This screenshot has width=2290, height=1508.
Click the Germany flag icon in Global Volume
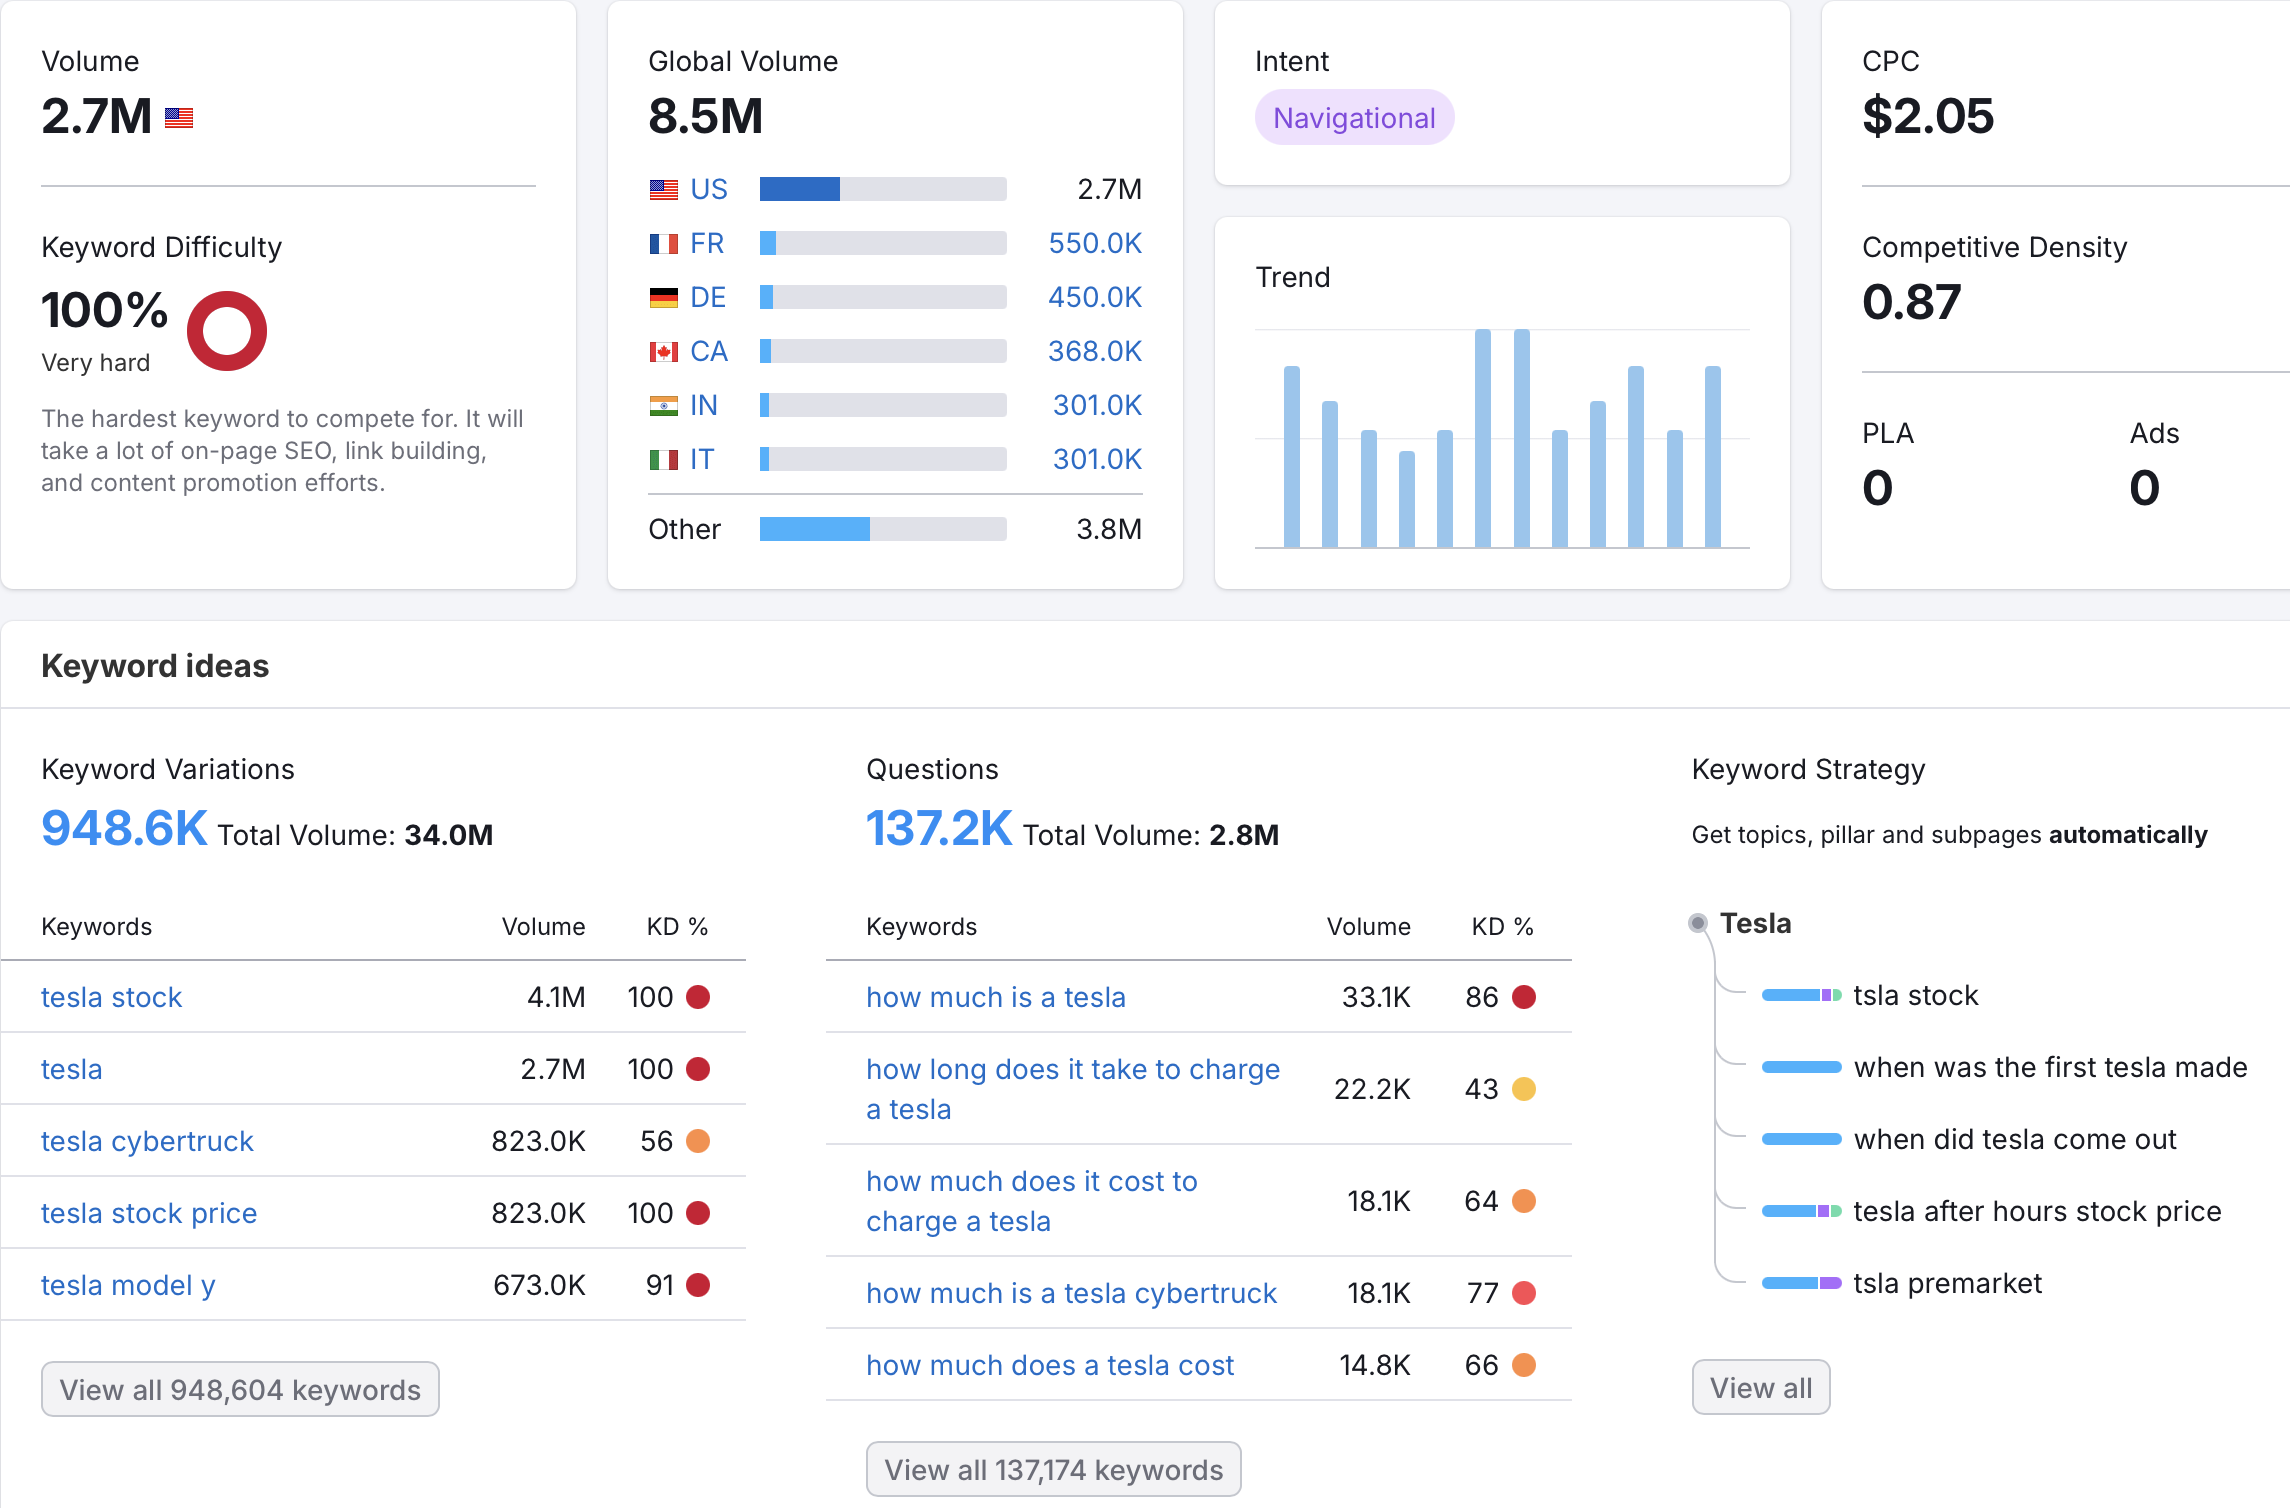pos(663,298)
